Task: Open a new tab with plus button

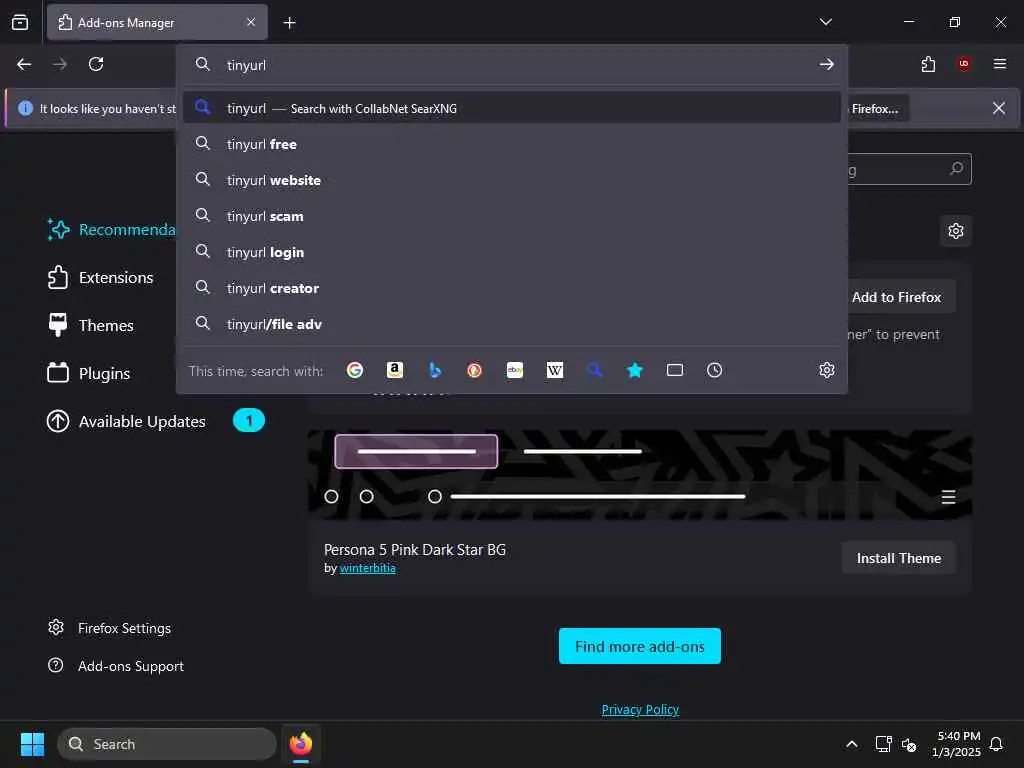Action: [x=289, y=23]
